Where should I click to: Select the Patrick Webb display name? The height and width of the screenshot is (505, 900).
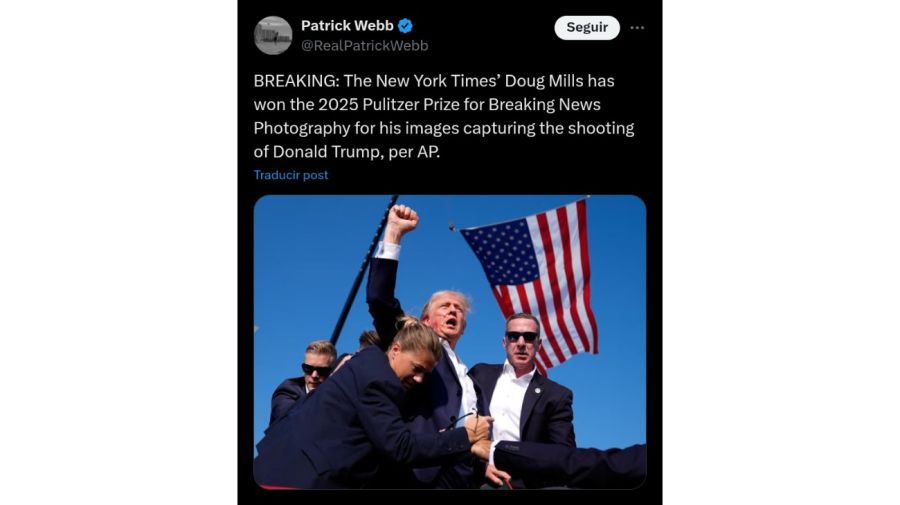click(347, 26)
